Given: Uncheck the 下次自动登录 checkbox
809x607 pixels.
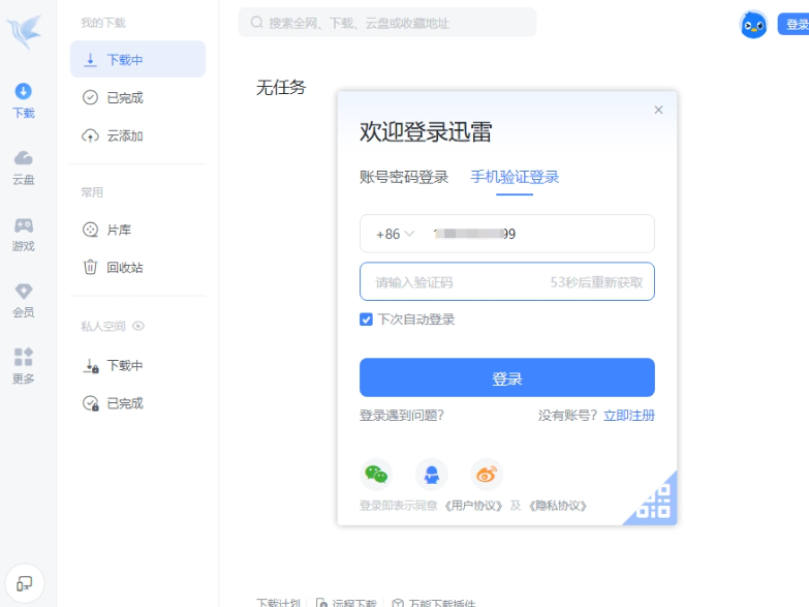Looking at the screenshot, I should tap(366, 320).
